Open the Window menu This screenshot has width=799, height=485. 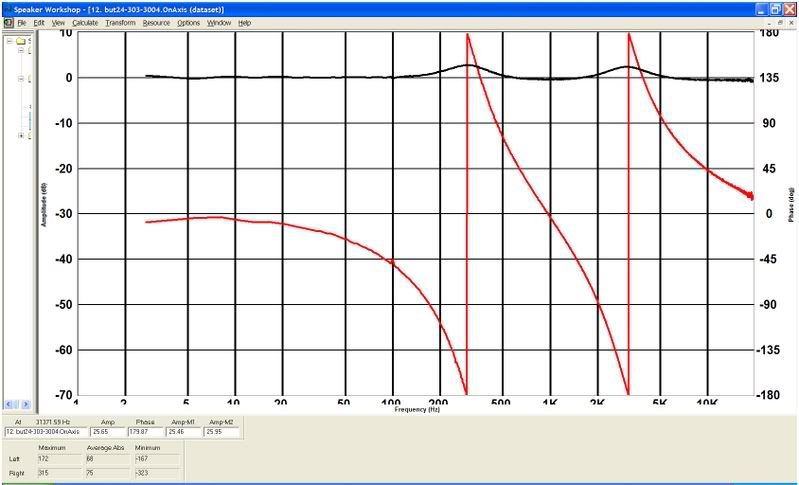point(219,23)
